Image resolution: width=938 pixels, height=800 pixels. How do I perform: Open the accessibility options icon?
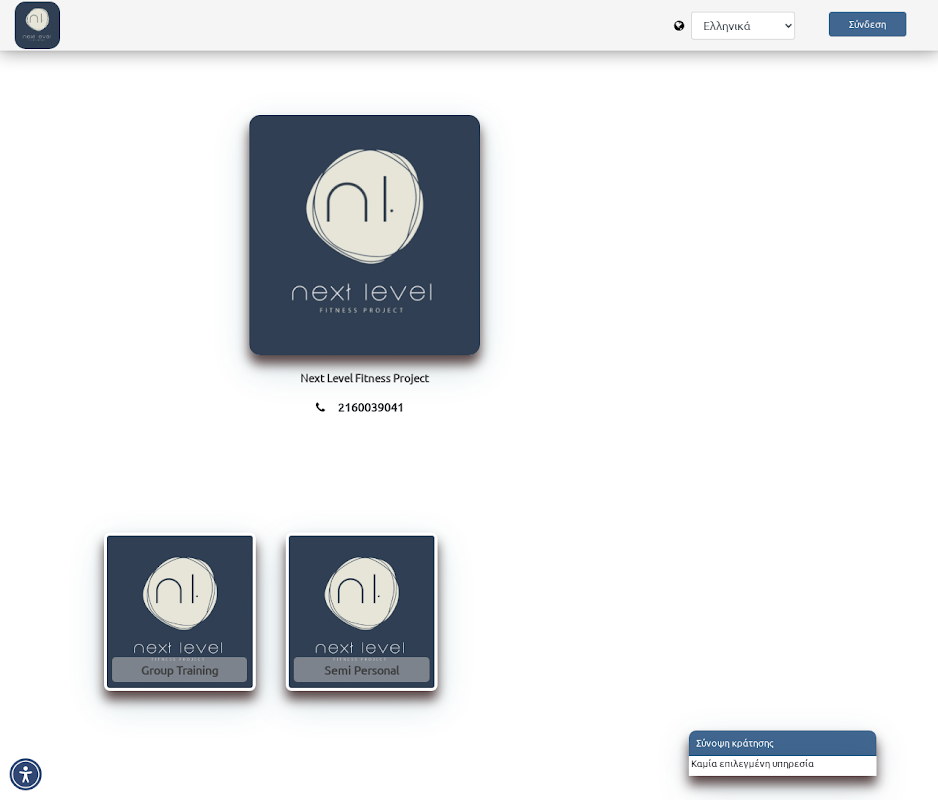pyautogui.click(x=26, y=774)
